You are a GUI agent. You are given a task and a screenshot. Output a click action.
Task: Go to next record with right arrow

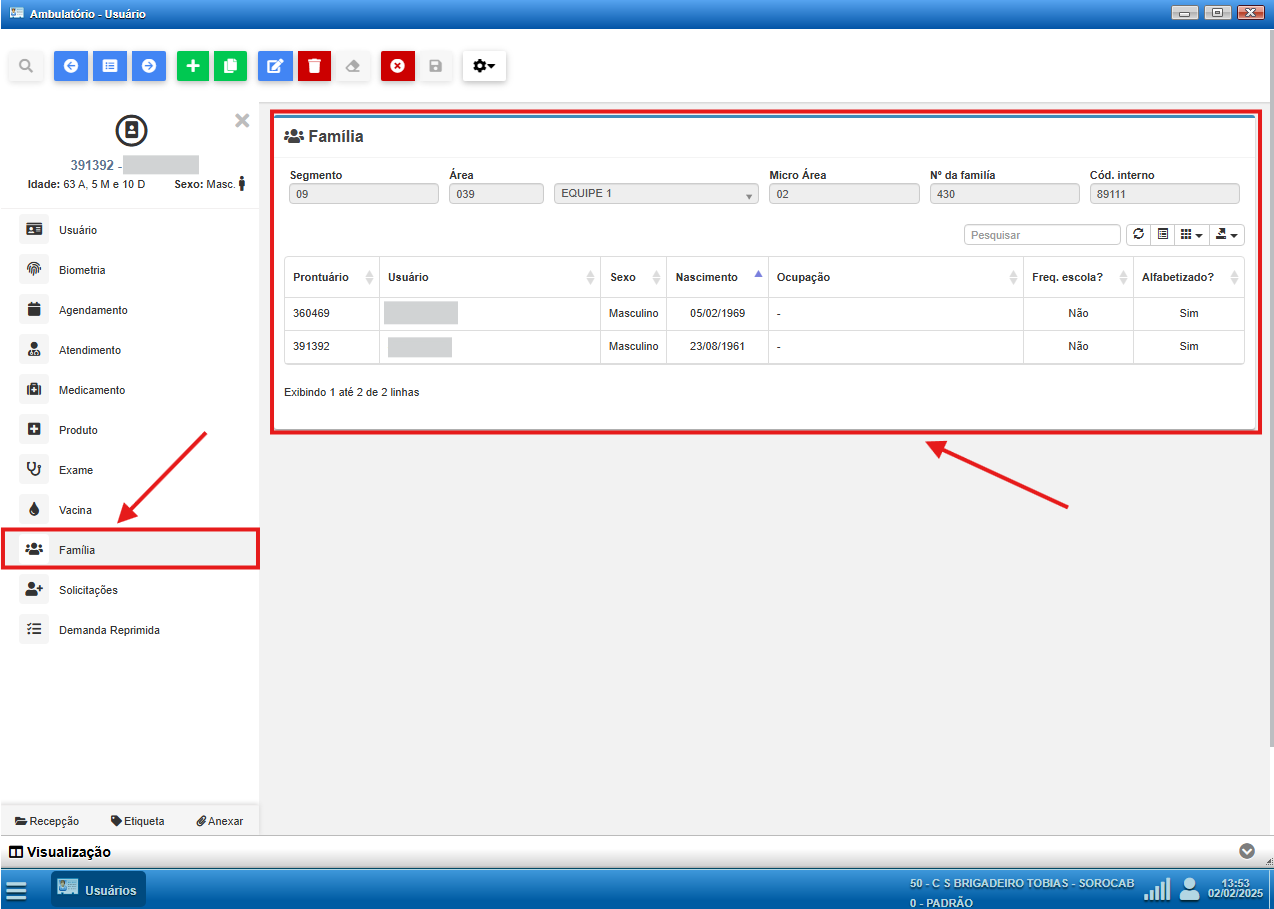[x=149, y=66]
